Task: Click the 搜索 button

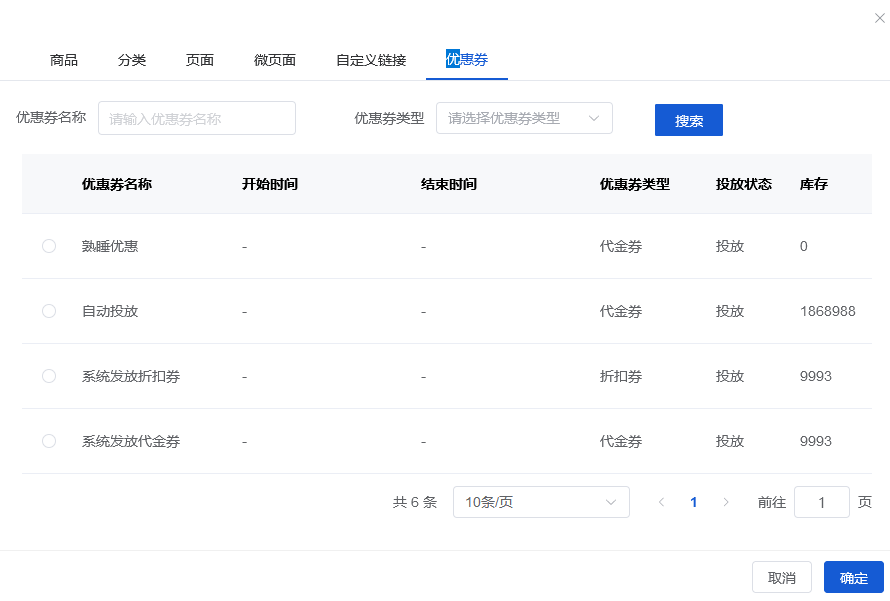Action: pyautogui.click(x=689, y=120)
